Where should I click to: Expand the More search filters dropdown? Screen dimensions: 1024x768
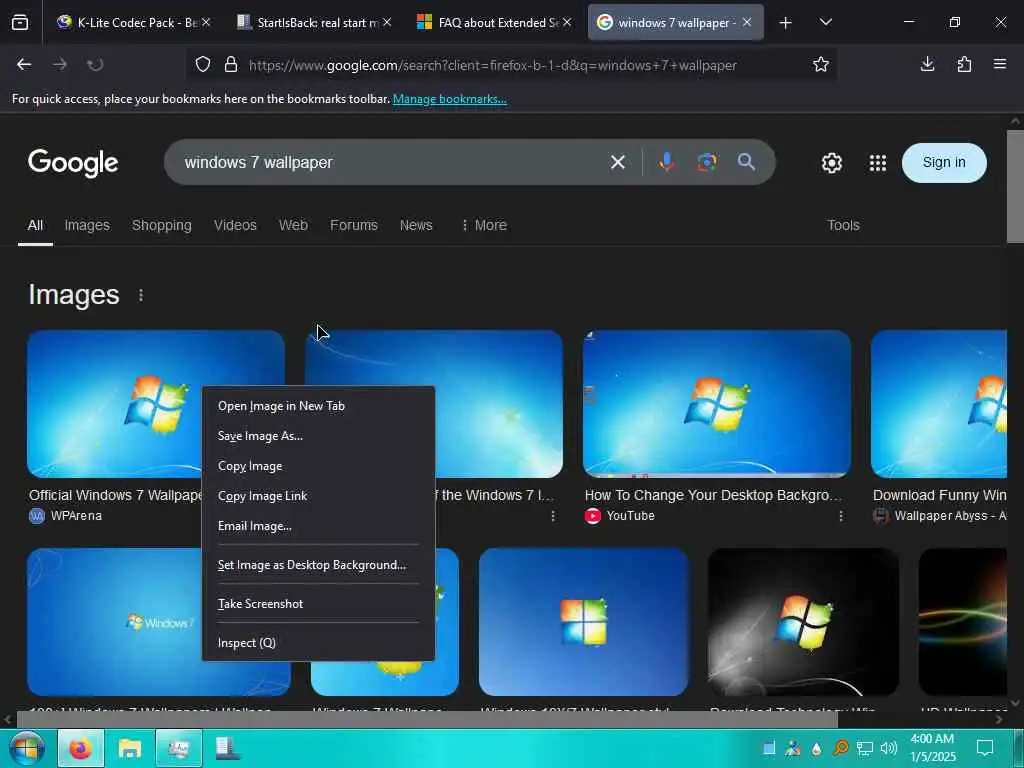pyautogui.click(x=484, y=225)
